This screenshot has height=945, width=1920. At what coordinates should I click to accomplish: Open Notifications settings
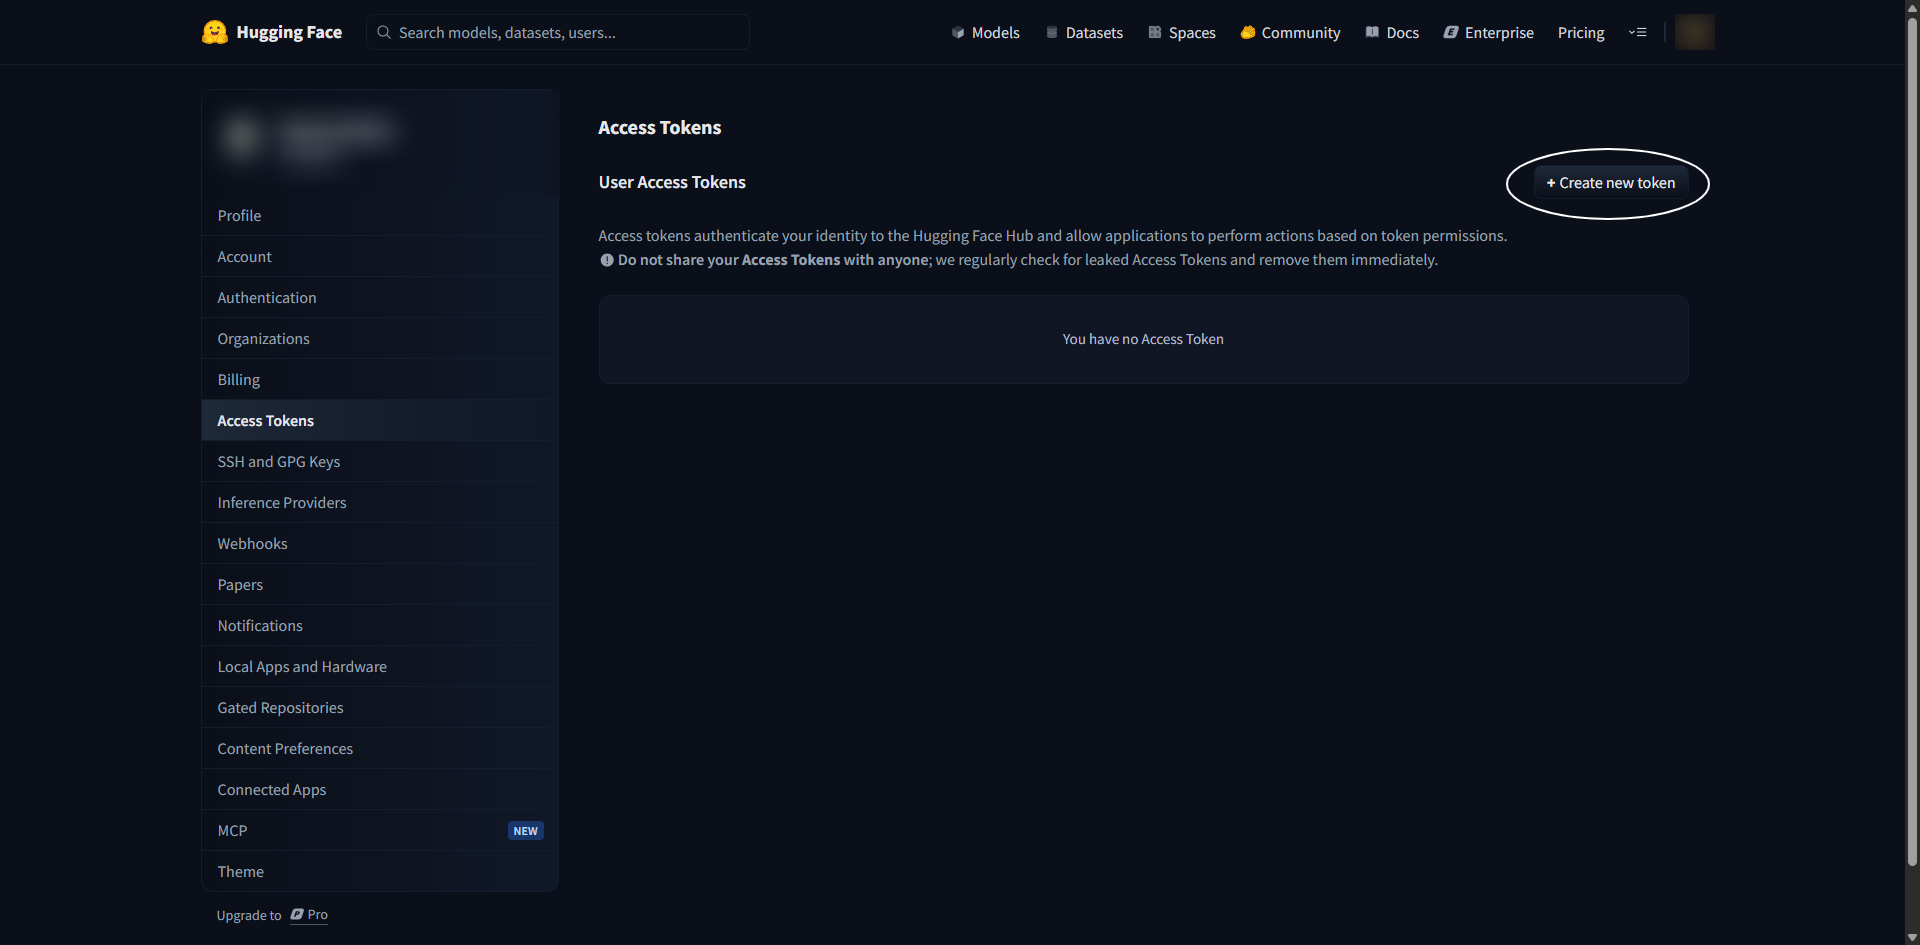pos(380,625)
